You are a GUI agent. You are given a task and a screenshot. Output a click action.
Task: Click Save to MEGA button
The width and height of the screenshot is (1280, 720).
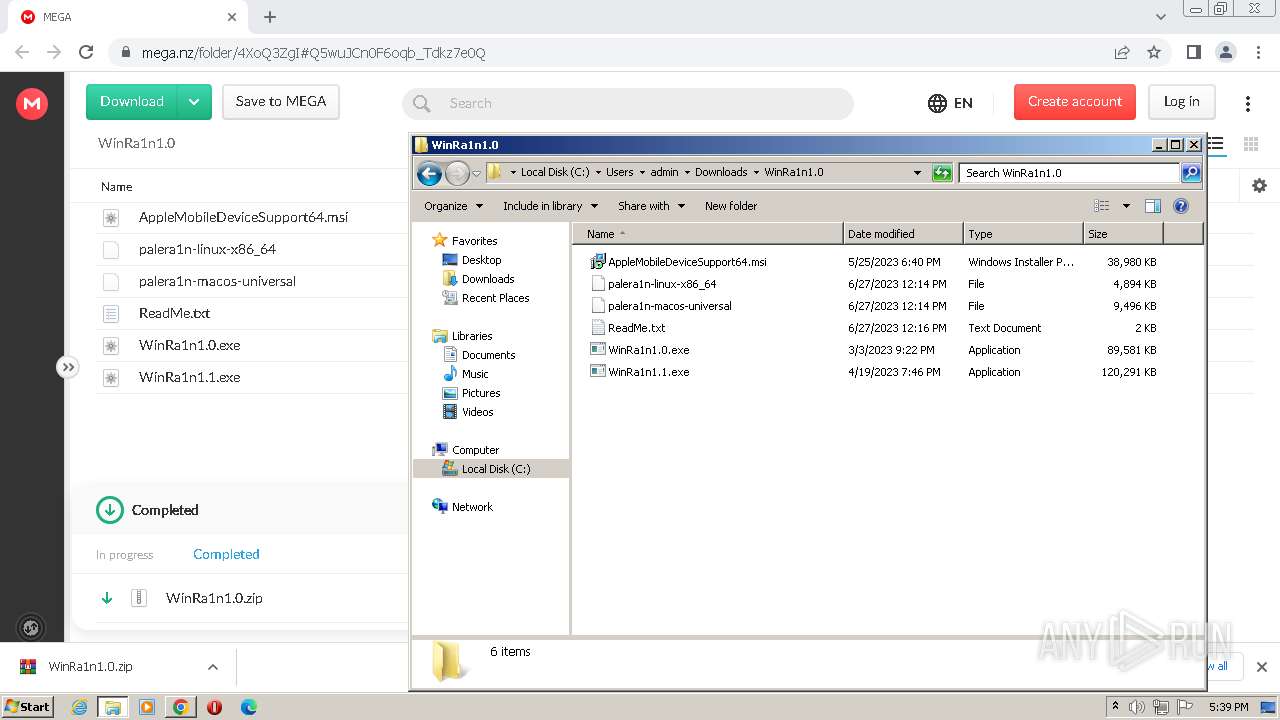pos(281,102)
